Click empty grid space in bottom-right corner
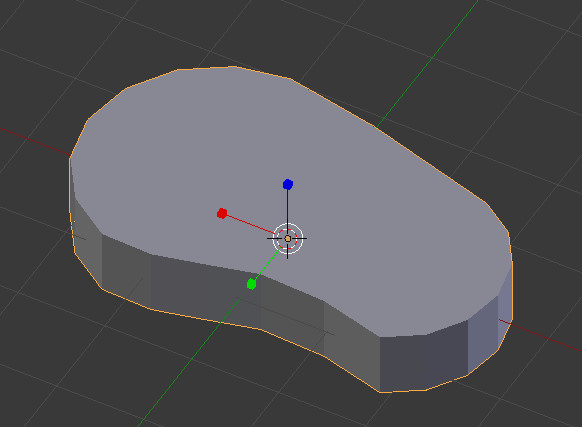582x427 pixels. 538,394
